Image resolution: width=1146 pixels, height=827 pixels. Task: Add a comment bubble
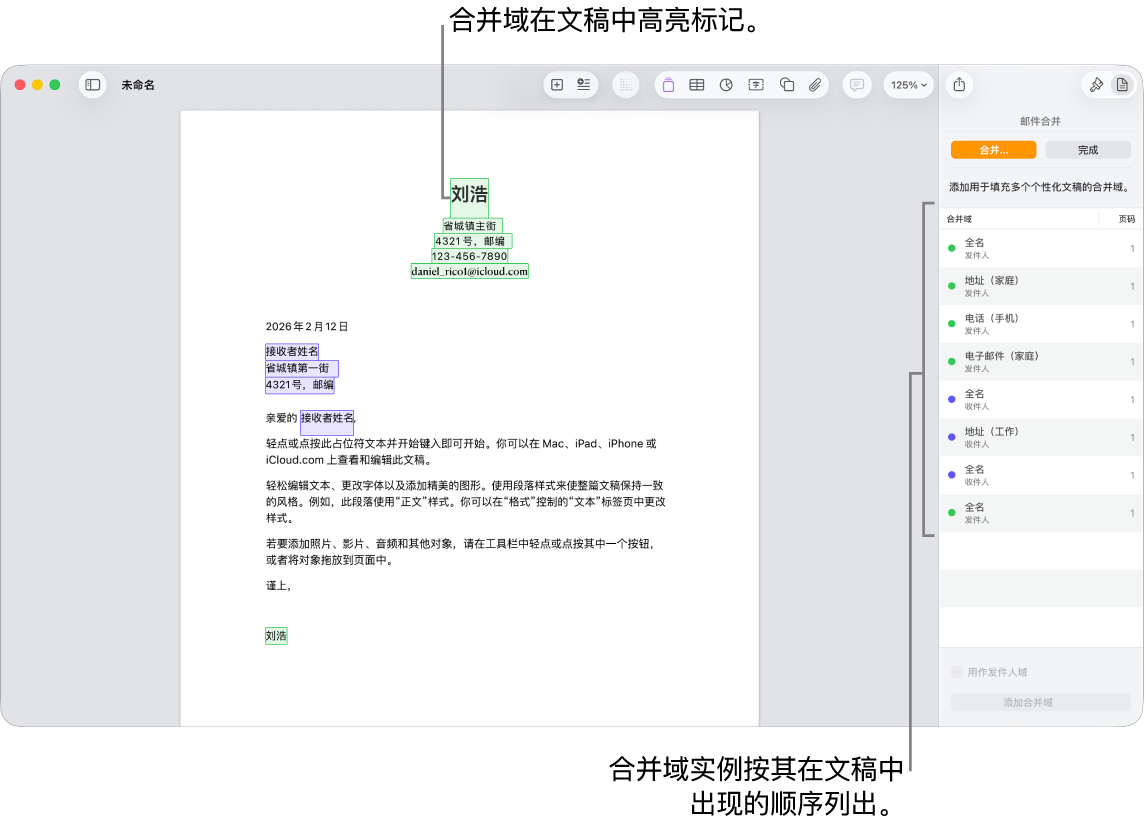[x=857, y=85]
